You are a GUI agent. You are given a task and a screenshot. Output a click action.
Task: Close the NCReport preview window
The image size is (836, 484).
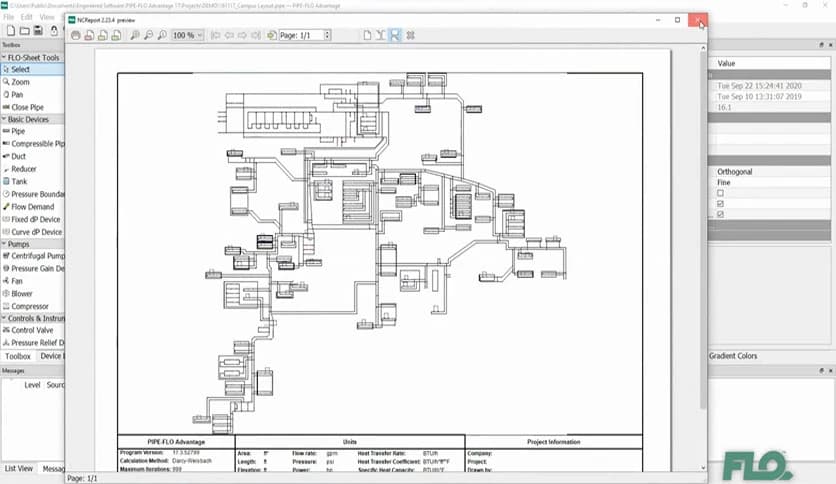(x=698, y=20)
